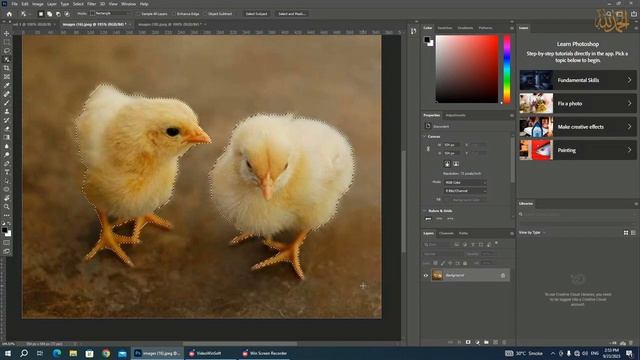Screen dimensions: 640x360
Task: Select the Rectangular Marquee tool
Action: (7, 42)
